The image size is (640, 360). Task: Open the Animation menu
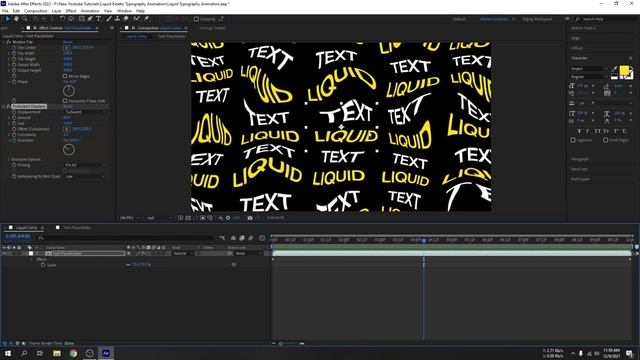click(x=90, y=11)
